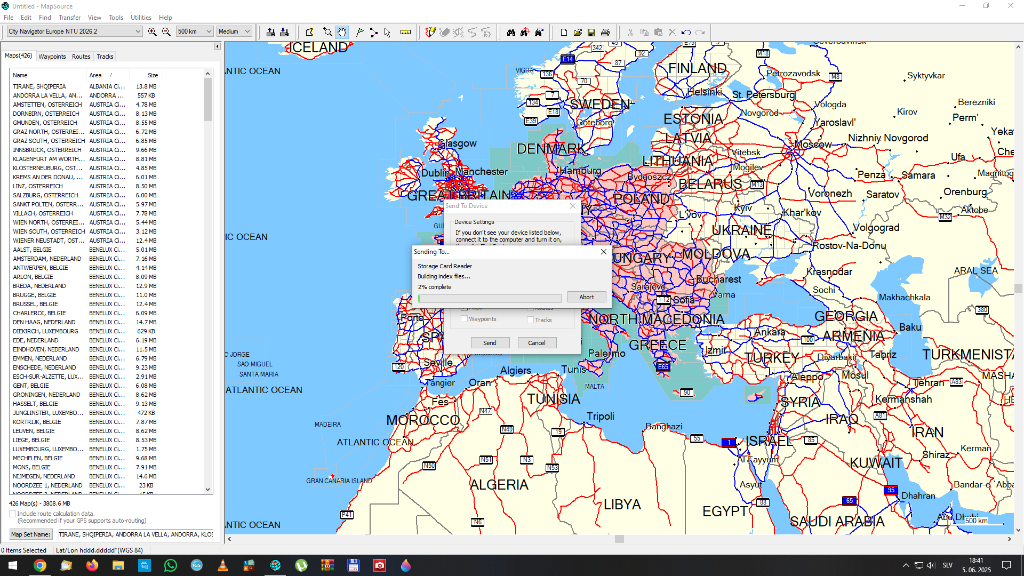
Task: Click the Send button in Send To Device
Action: (x=489, y=343)
